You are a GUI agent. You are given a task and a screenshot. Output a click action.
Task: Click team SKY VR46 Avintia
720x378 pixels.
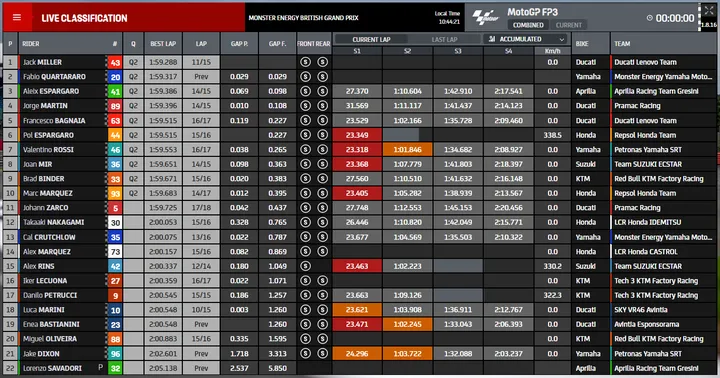point(641,310)
